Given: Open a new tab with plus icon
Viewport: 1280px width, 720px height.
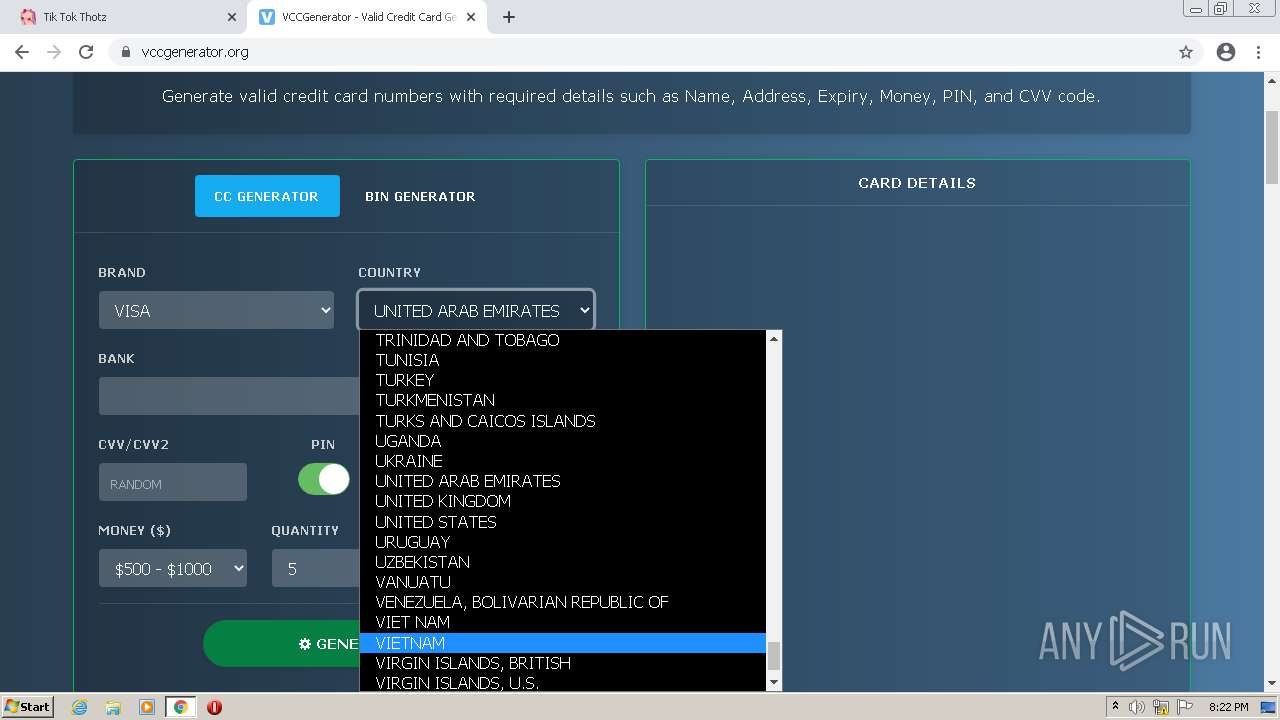Looking at the screenshot, I should point(509,17).
